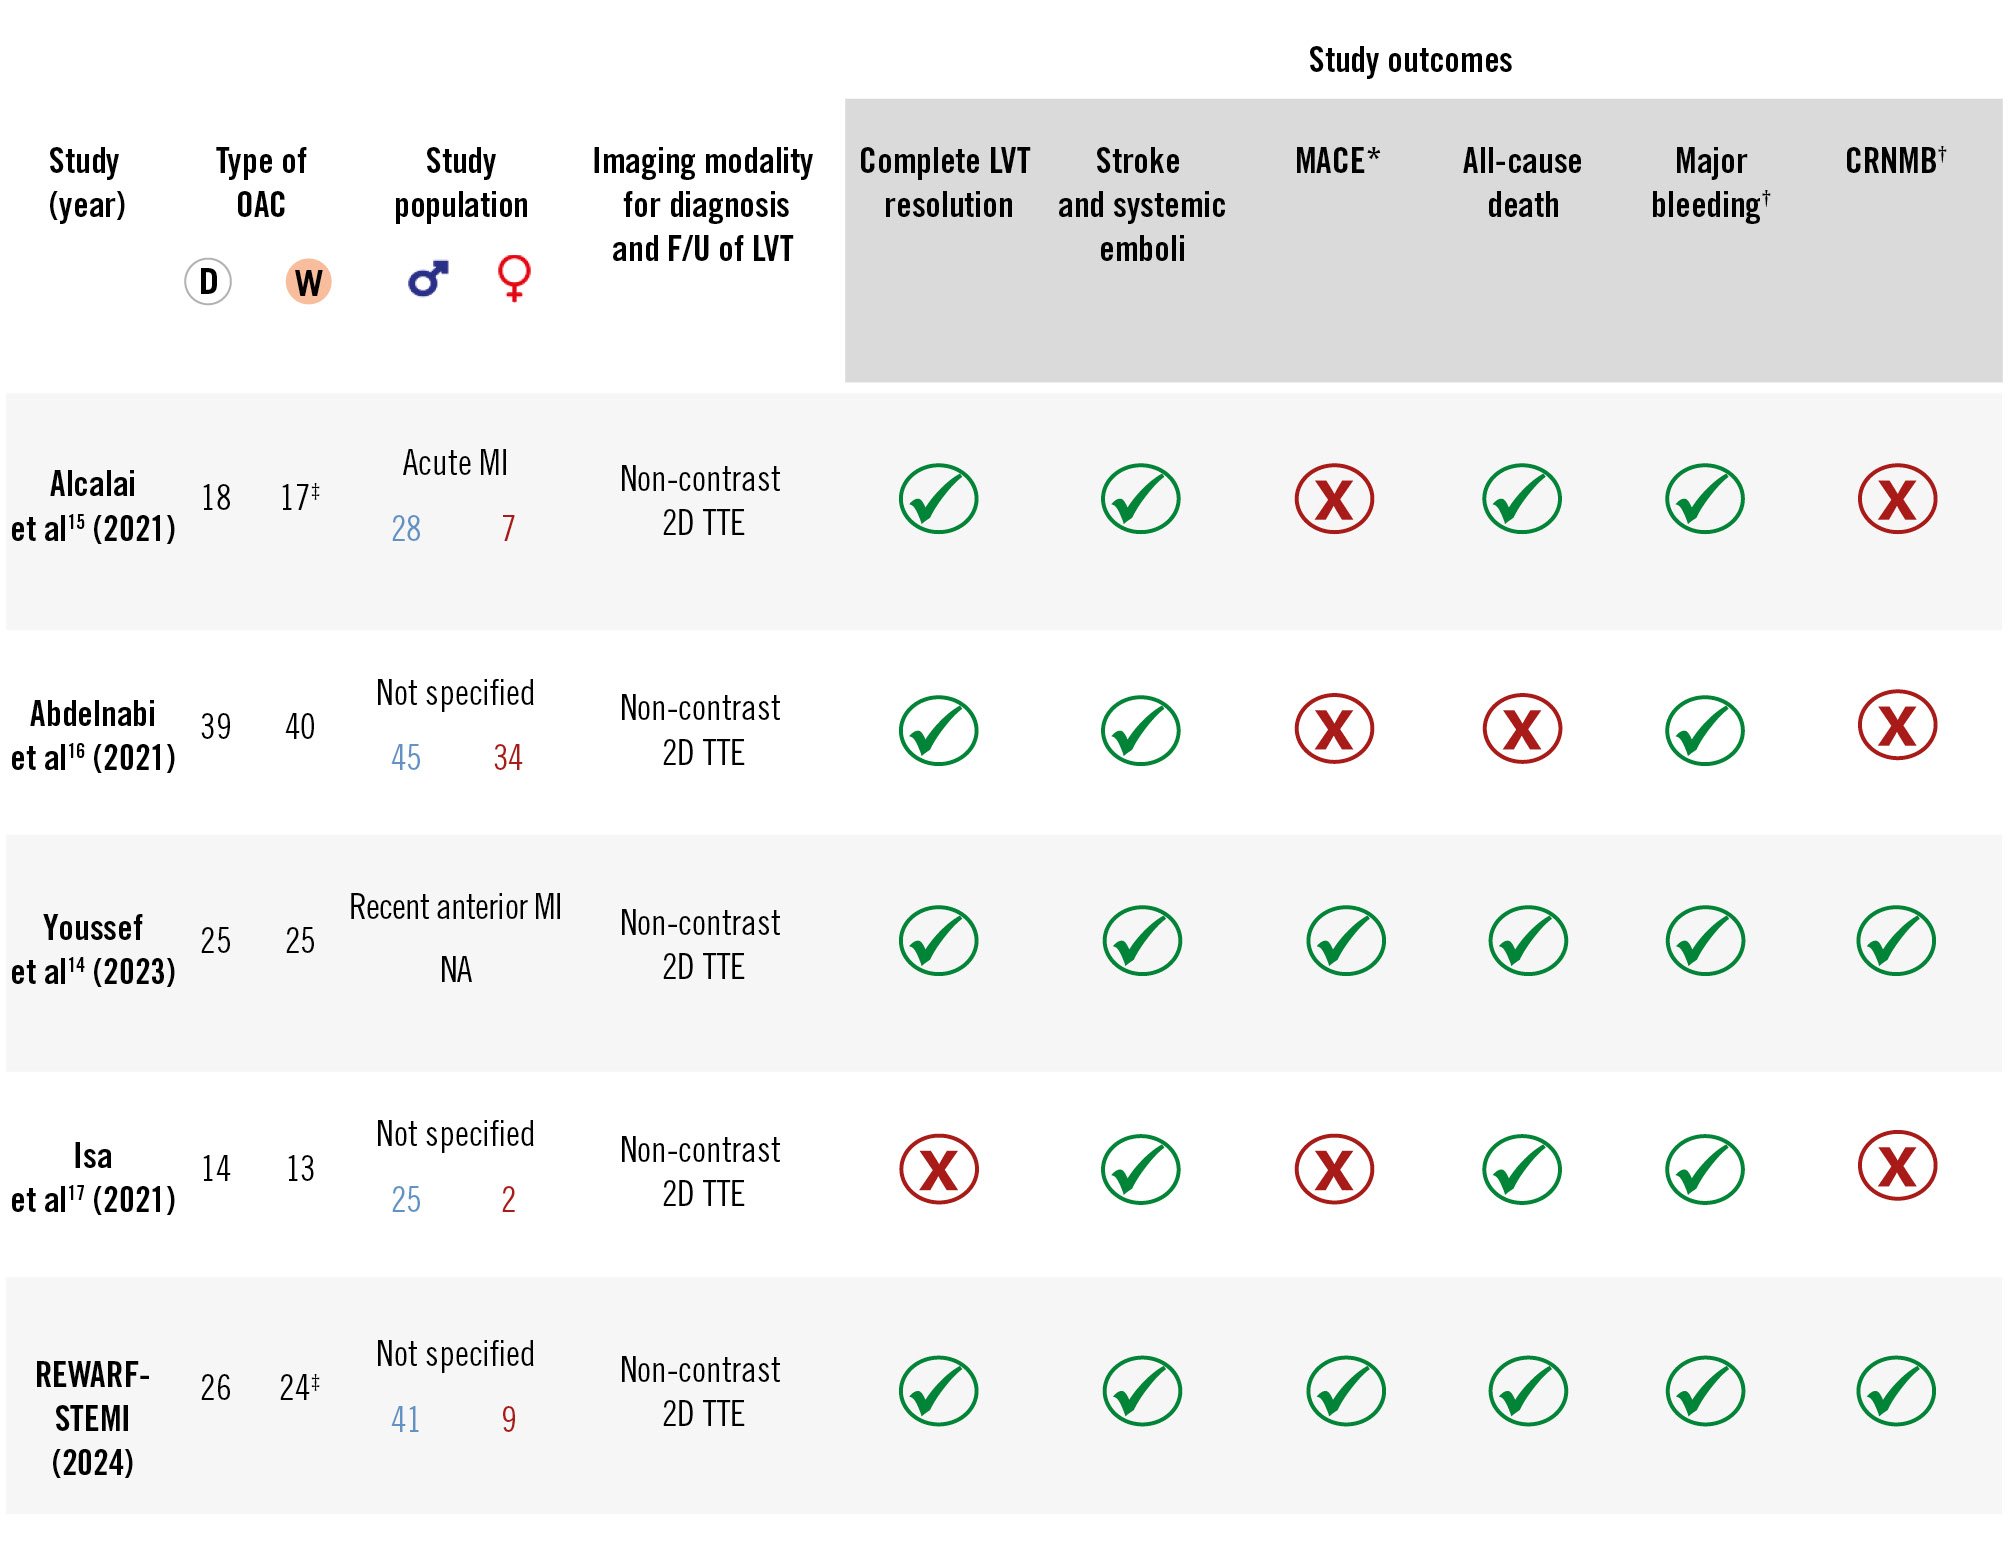The height and width of the screenshot is (1557, 2009).
Task: Click REWARF-STEMI's MACE green checkmark
Action: pos(1345,1390)
